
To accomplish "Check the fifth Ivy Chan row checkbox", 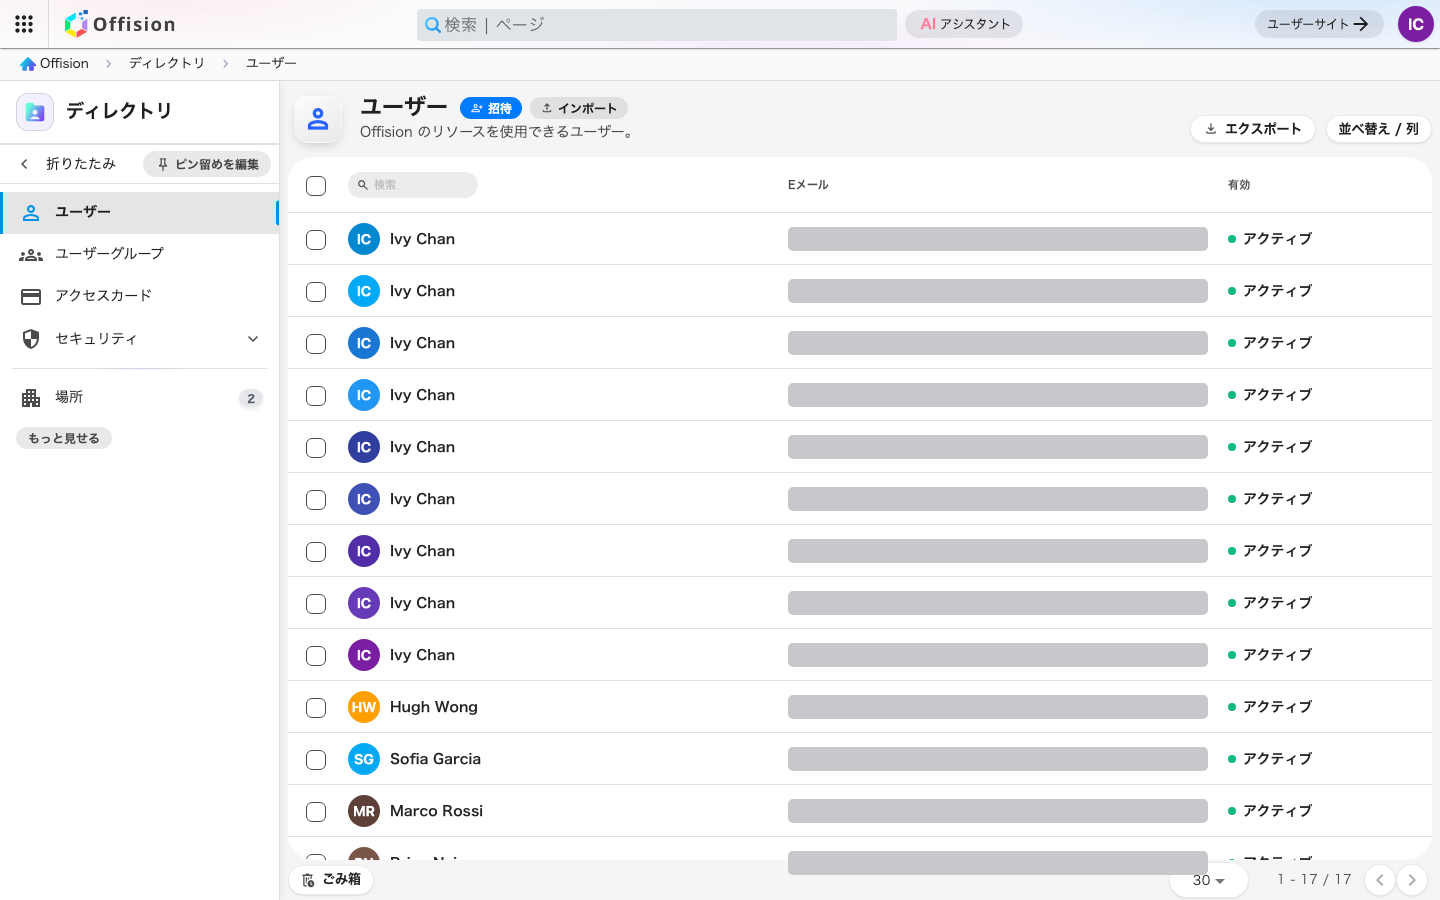I will point(316,448).
